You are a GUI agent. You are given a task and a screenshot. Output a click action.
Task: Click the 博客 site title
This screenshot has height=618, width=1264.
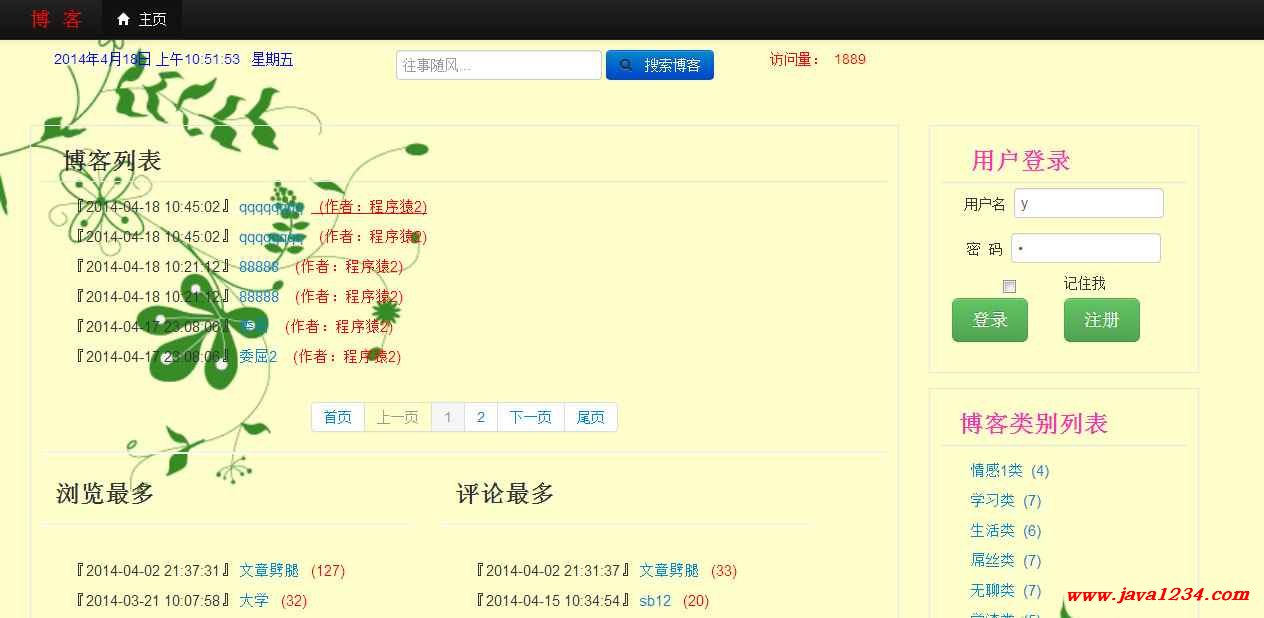[57, 18]
